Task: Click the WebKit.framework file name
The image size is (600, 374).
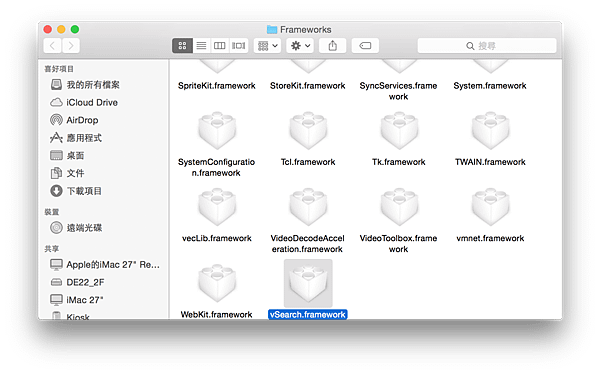Action: [x=217, y=315]
